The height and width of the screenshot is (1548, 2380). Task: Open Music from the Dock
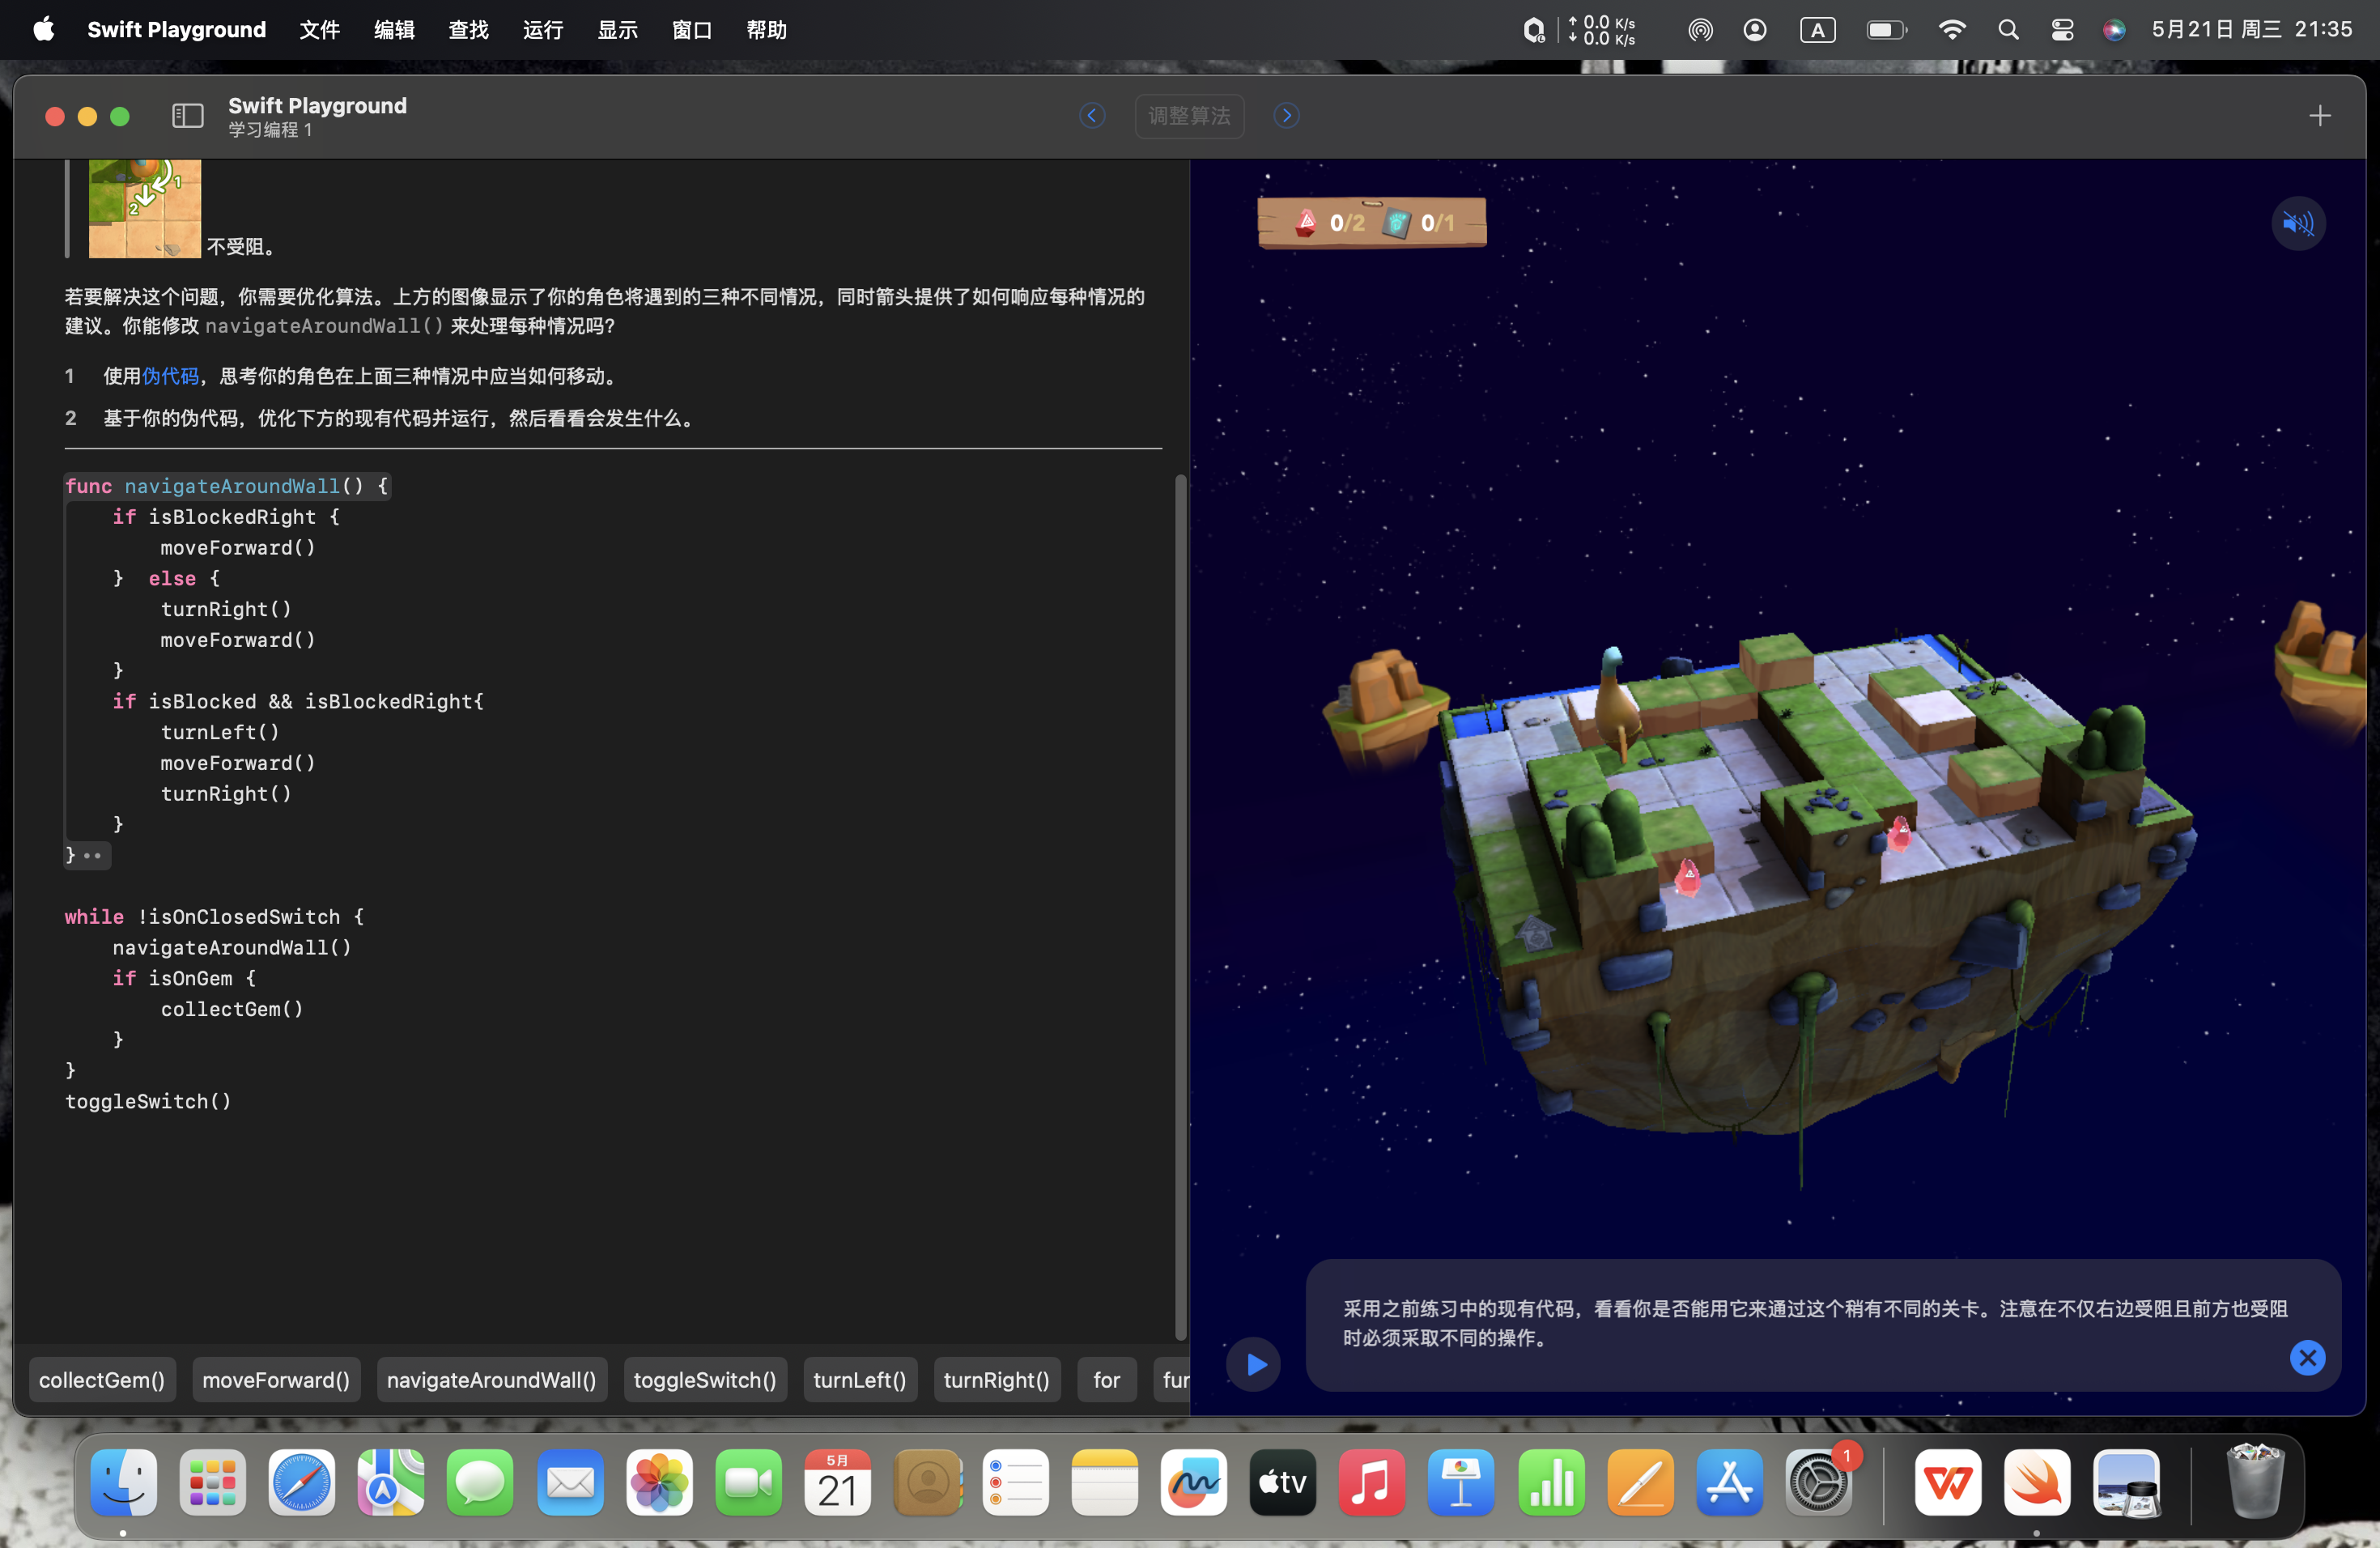(1372, 1482)
